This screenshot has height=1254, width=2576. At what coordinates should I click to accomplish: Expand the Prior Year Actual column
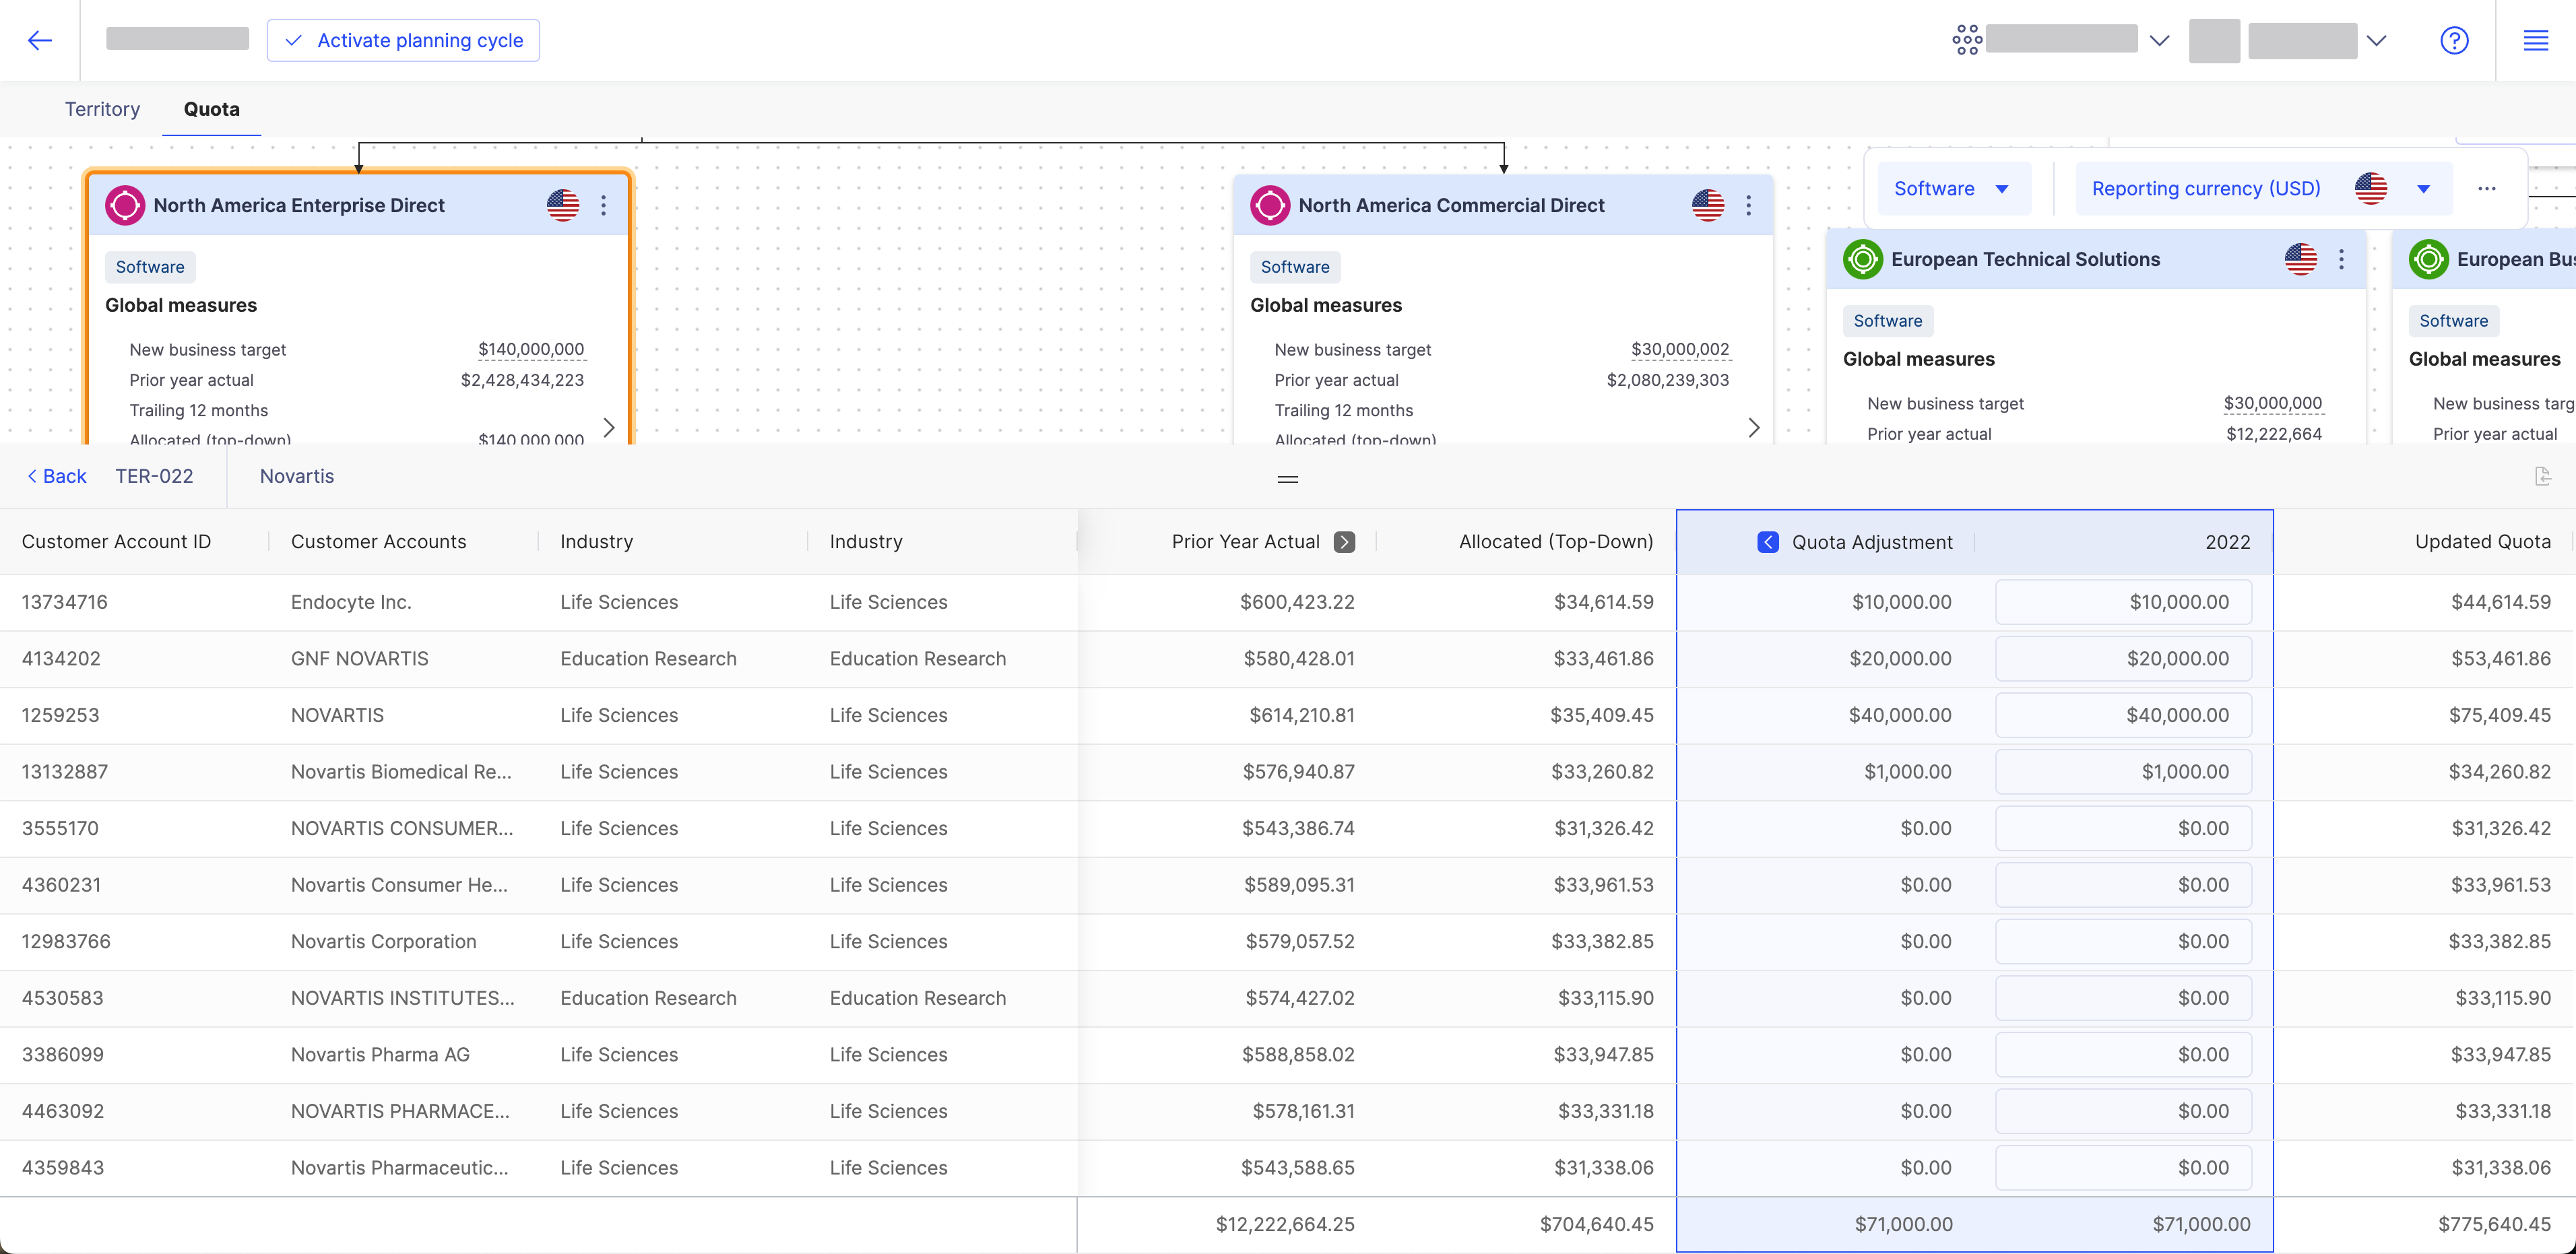tap(1345, 542)
